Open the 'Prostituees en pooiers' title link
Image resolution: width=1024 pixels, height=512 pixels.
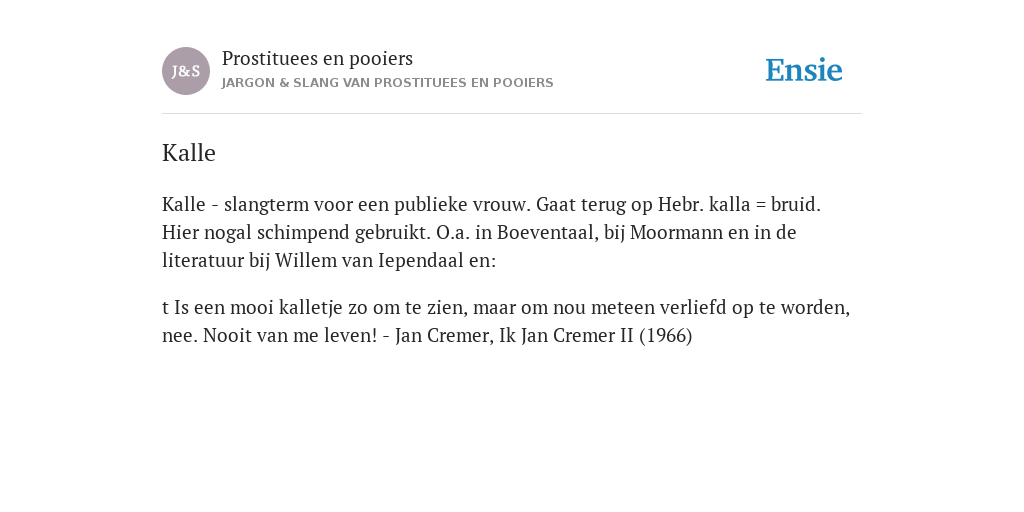pos(317,59)
